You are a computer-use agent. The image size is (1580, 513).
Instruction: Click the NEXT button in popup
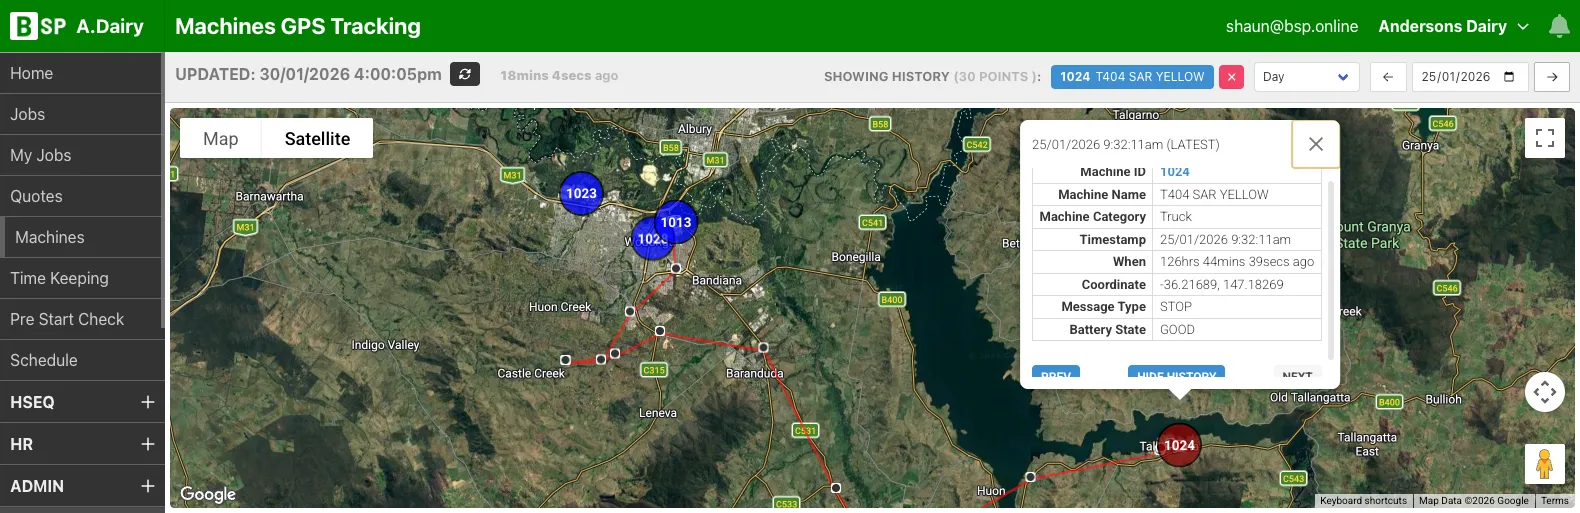[x=1297, y=372]
